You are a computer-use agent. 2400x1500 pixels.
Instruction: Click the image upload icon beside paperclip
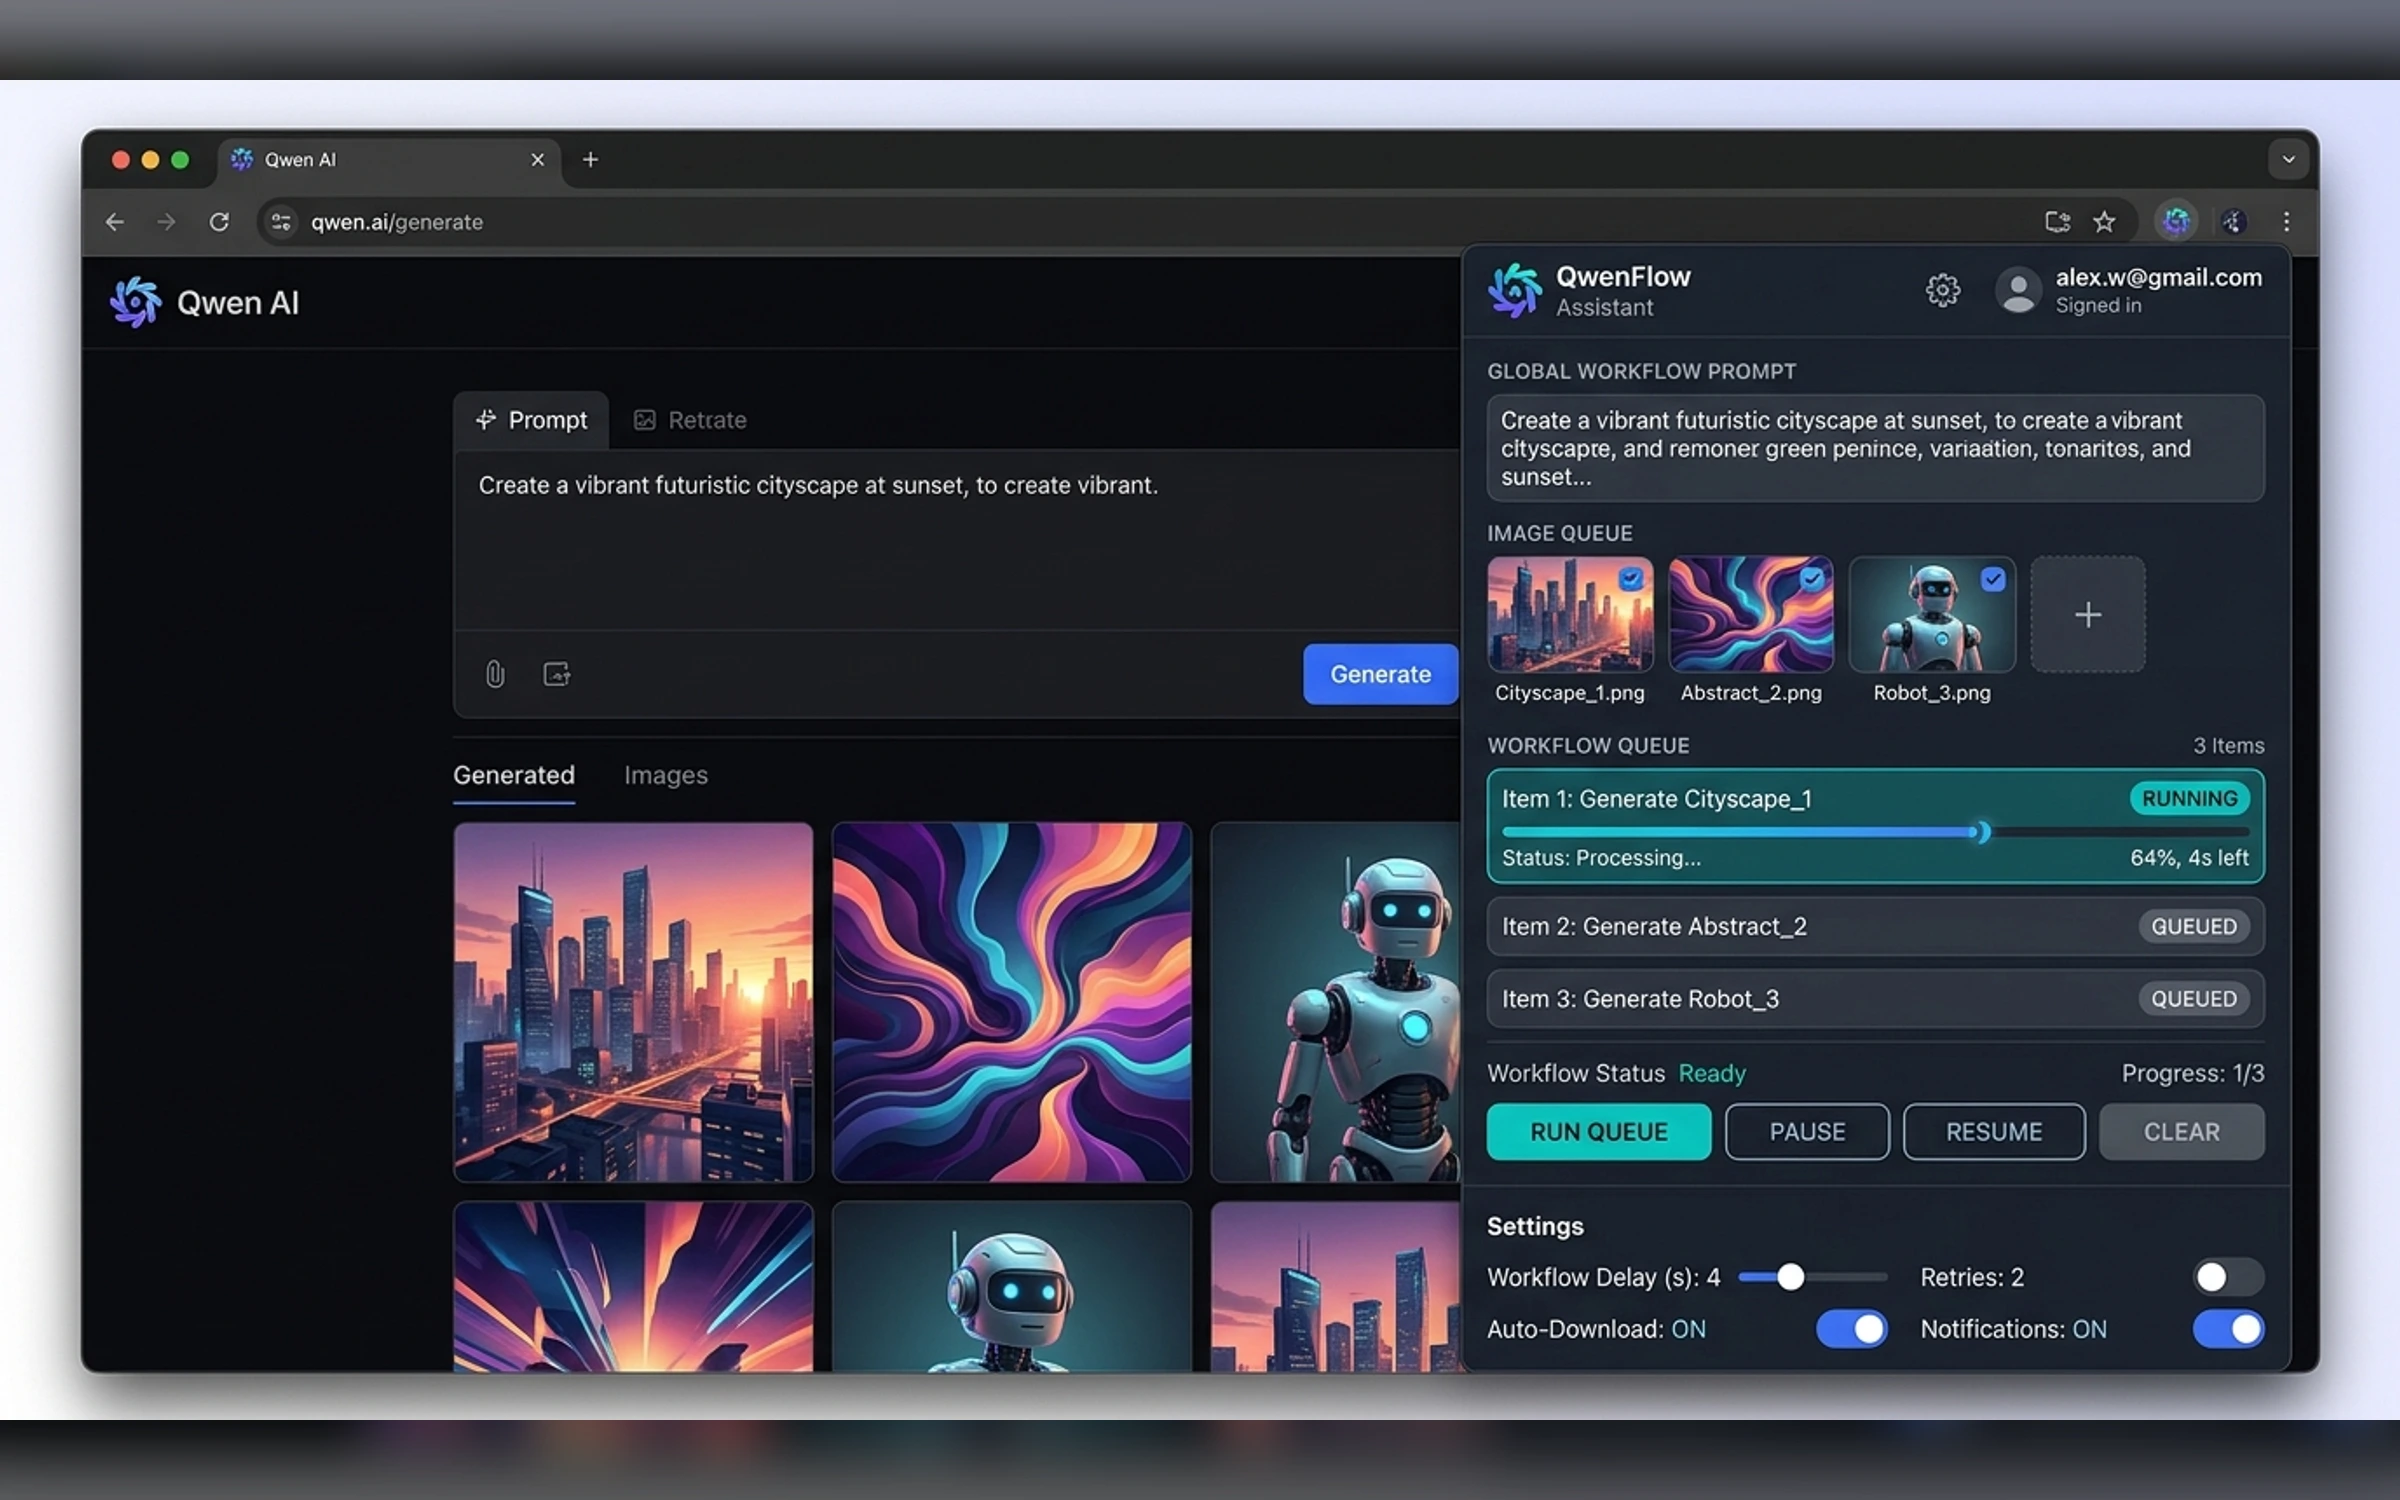pos(557,674)
